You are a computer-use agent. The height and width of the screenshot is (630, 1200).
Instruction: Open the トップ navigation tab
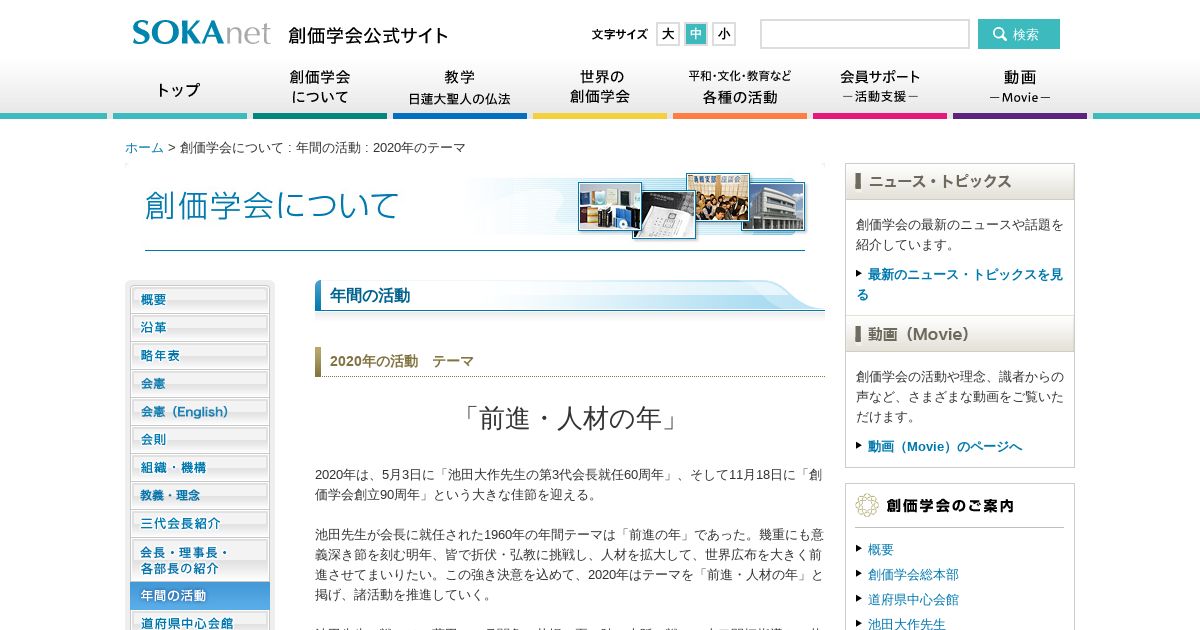pos(179,90)
